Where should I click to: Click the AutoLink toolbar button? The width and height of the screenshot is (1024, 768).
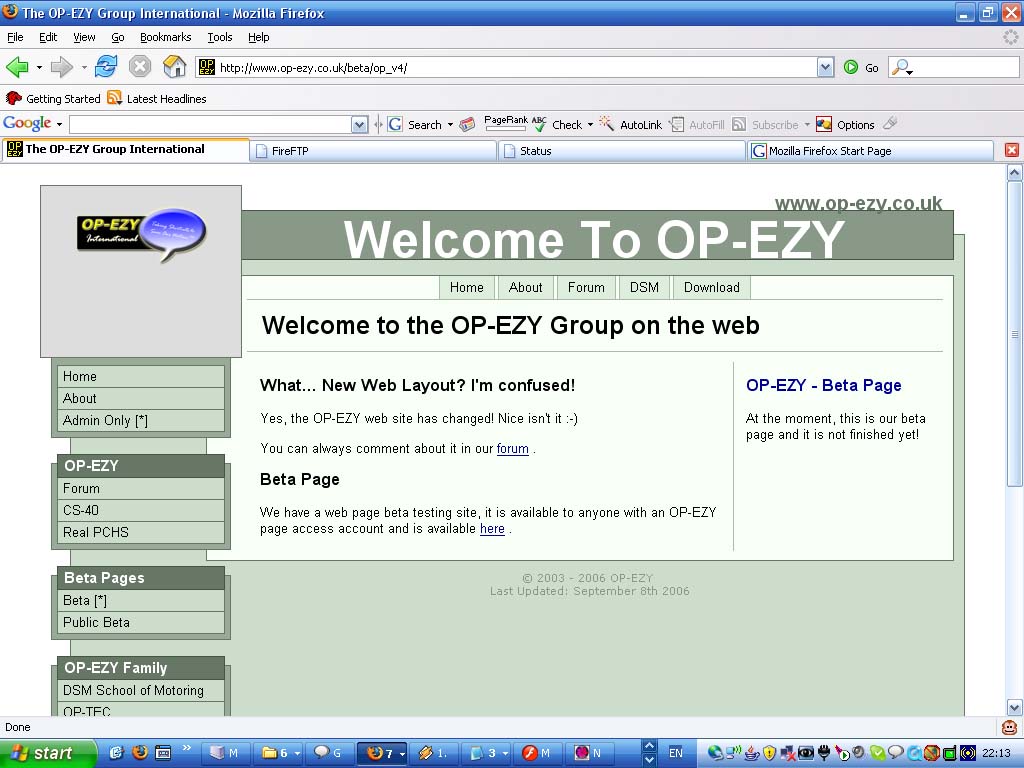(631, 124)
